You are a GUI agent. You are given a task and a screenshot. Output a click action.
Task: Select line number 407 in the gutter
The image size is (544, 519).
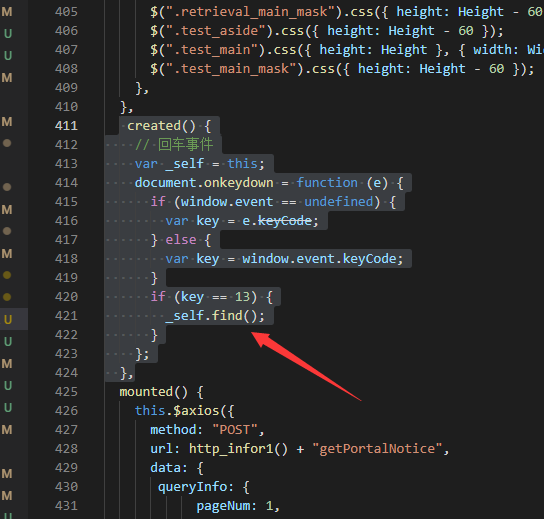coord(66,50)
